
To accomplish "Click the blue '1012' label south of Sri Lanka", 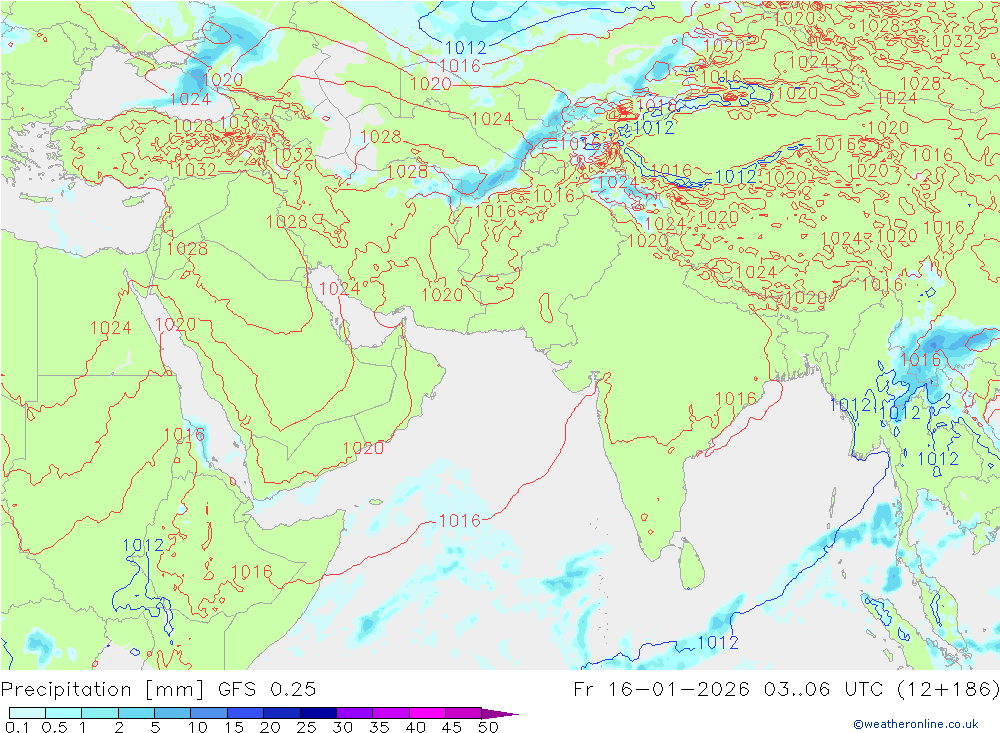I will coord(717,642).
